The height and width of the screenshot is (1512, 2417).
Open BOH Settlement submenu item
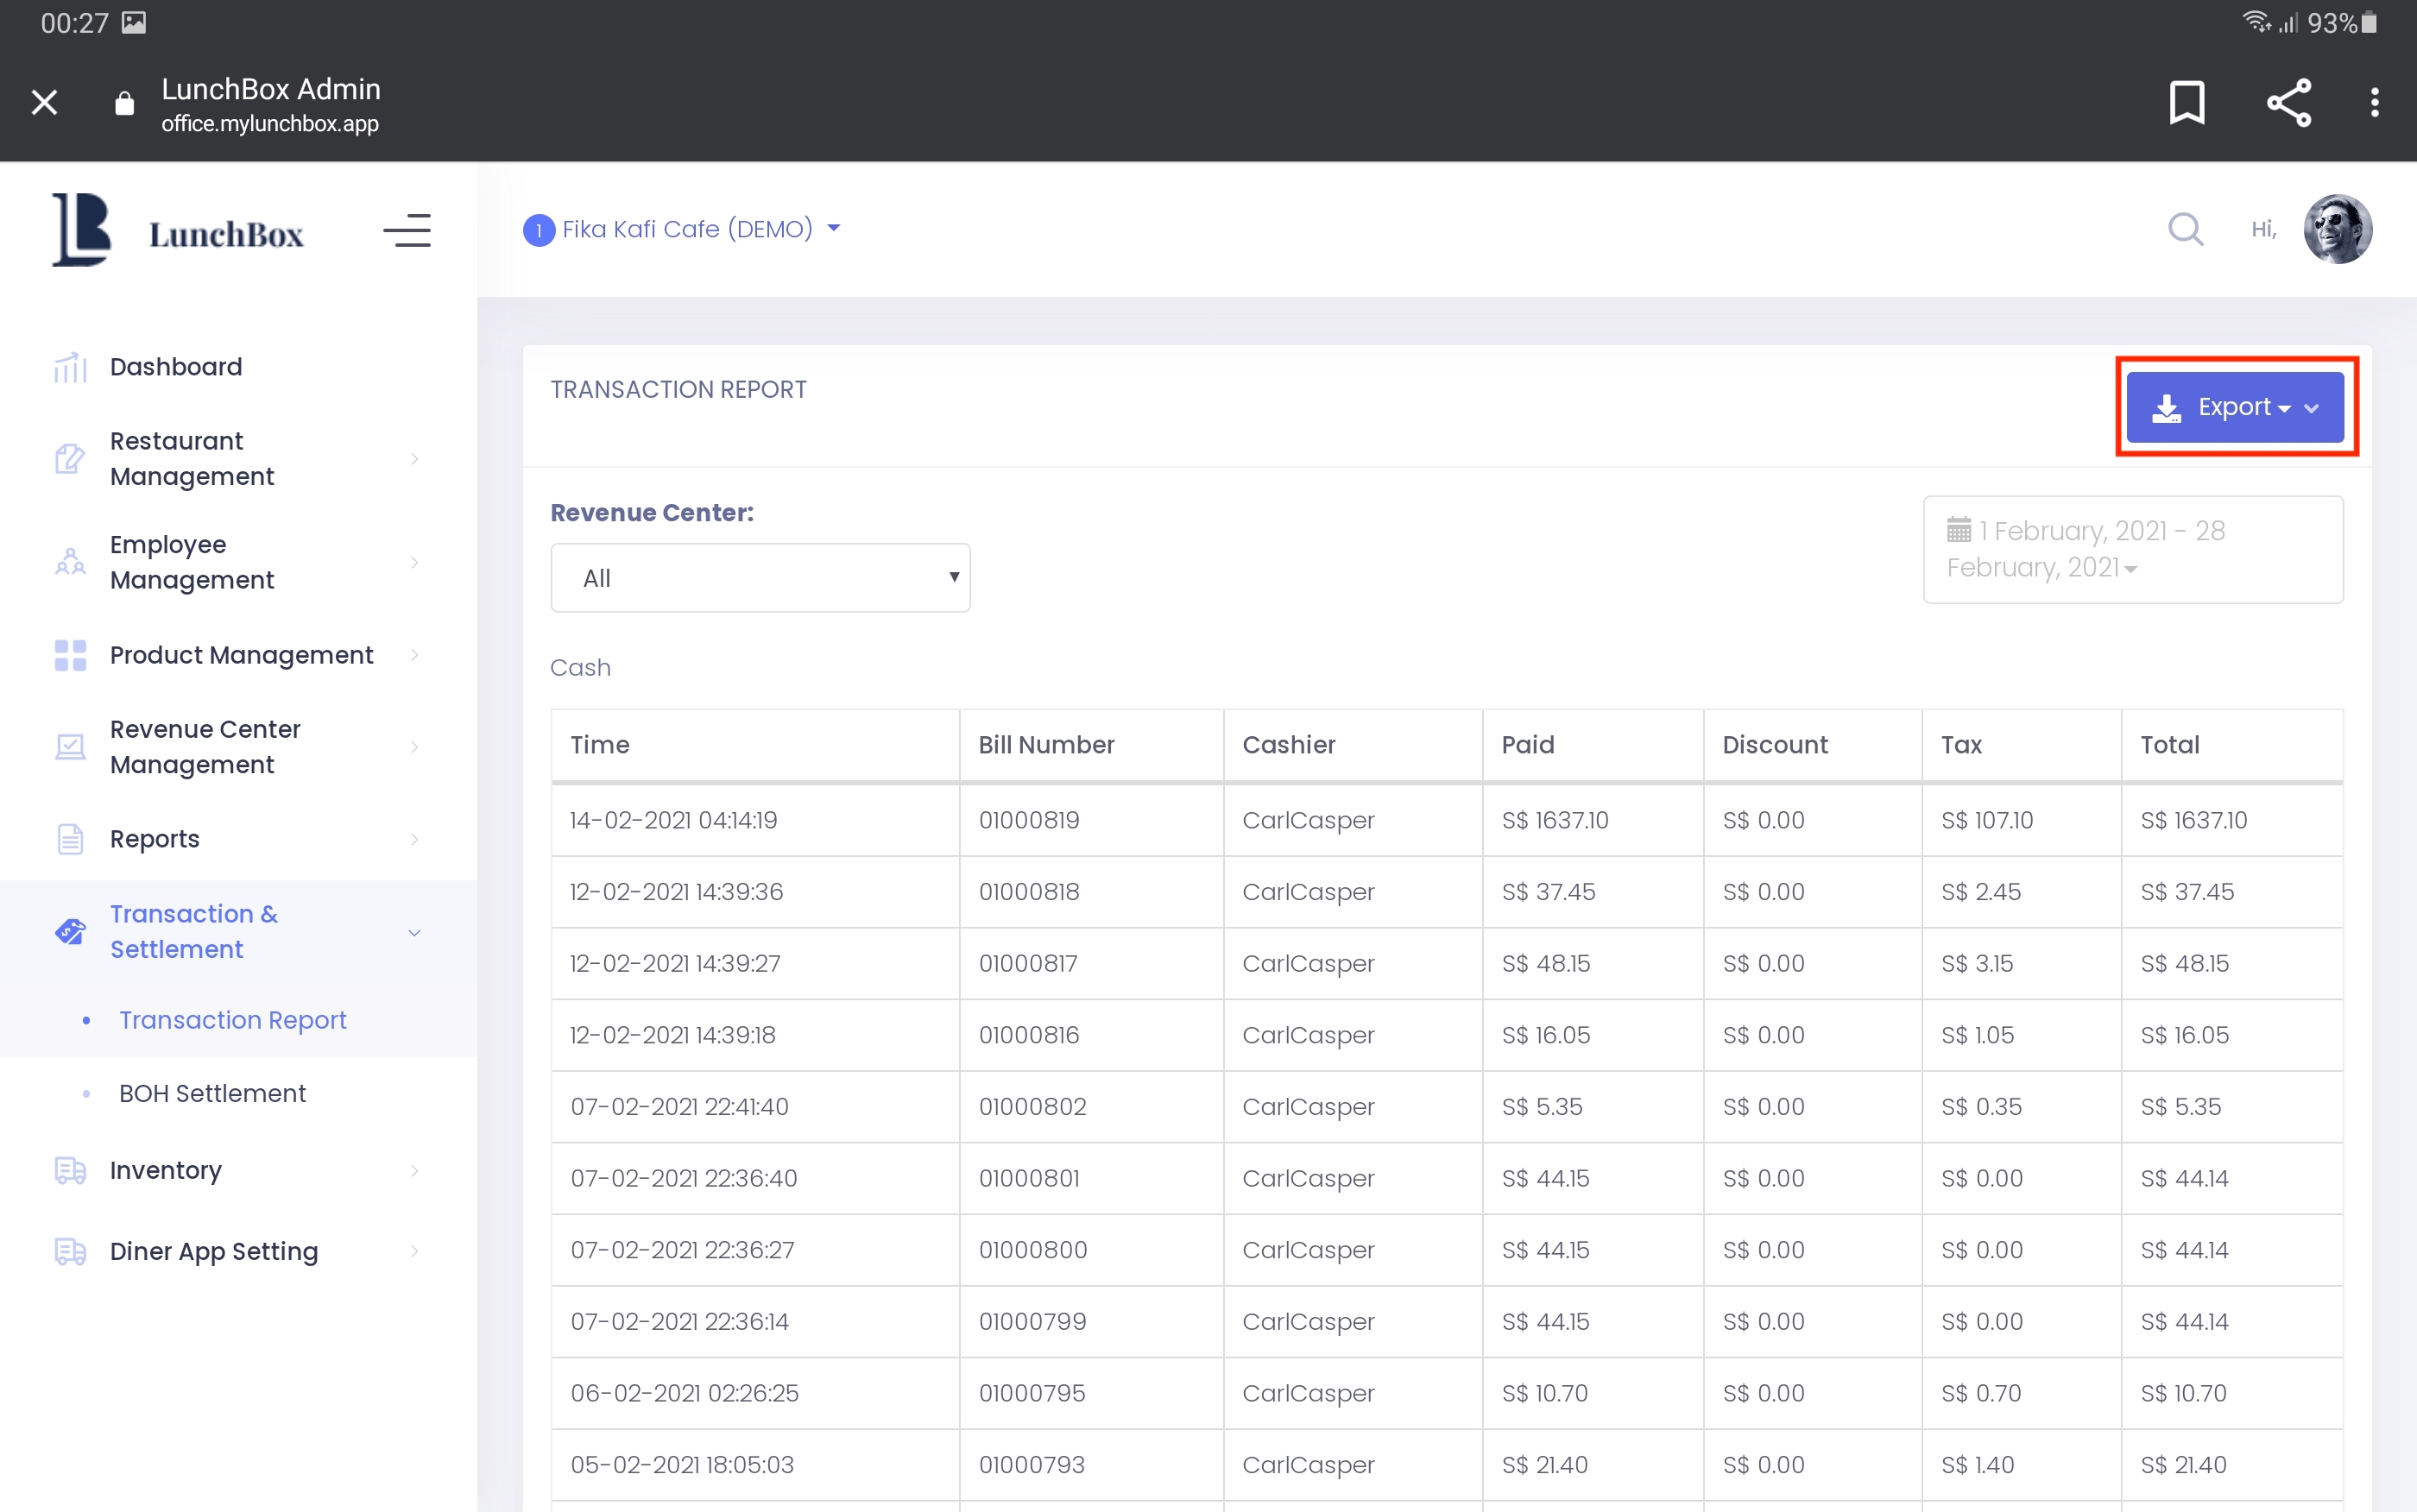[x=212, y=1093]
